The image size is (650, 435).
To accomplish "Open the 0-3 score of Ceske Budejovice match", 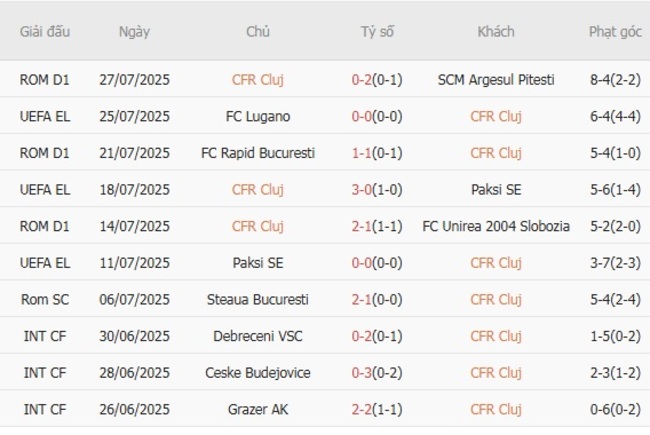I will pyautogui.click(x=362, y=372).
